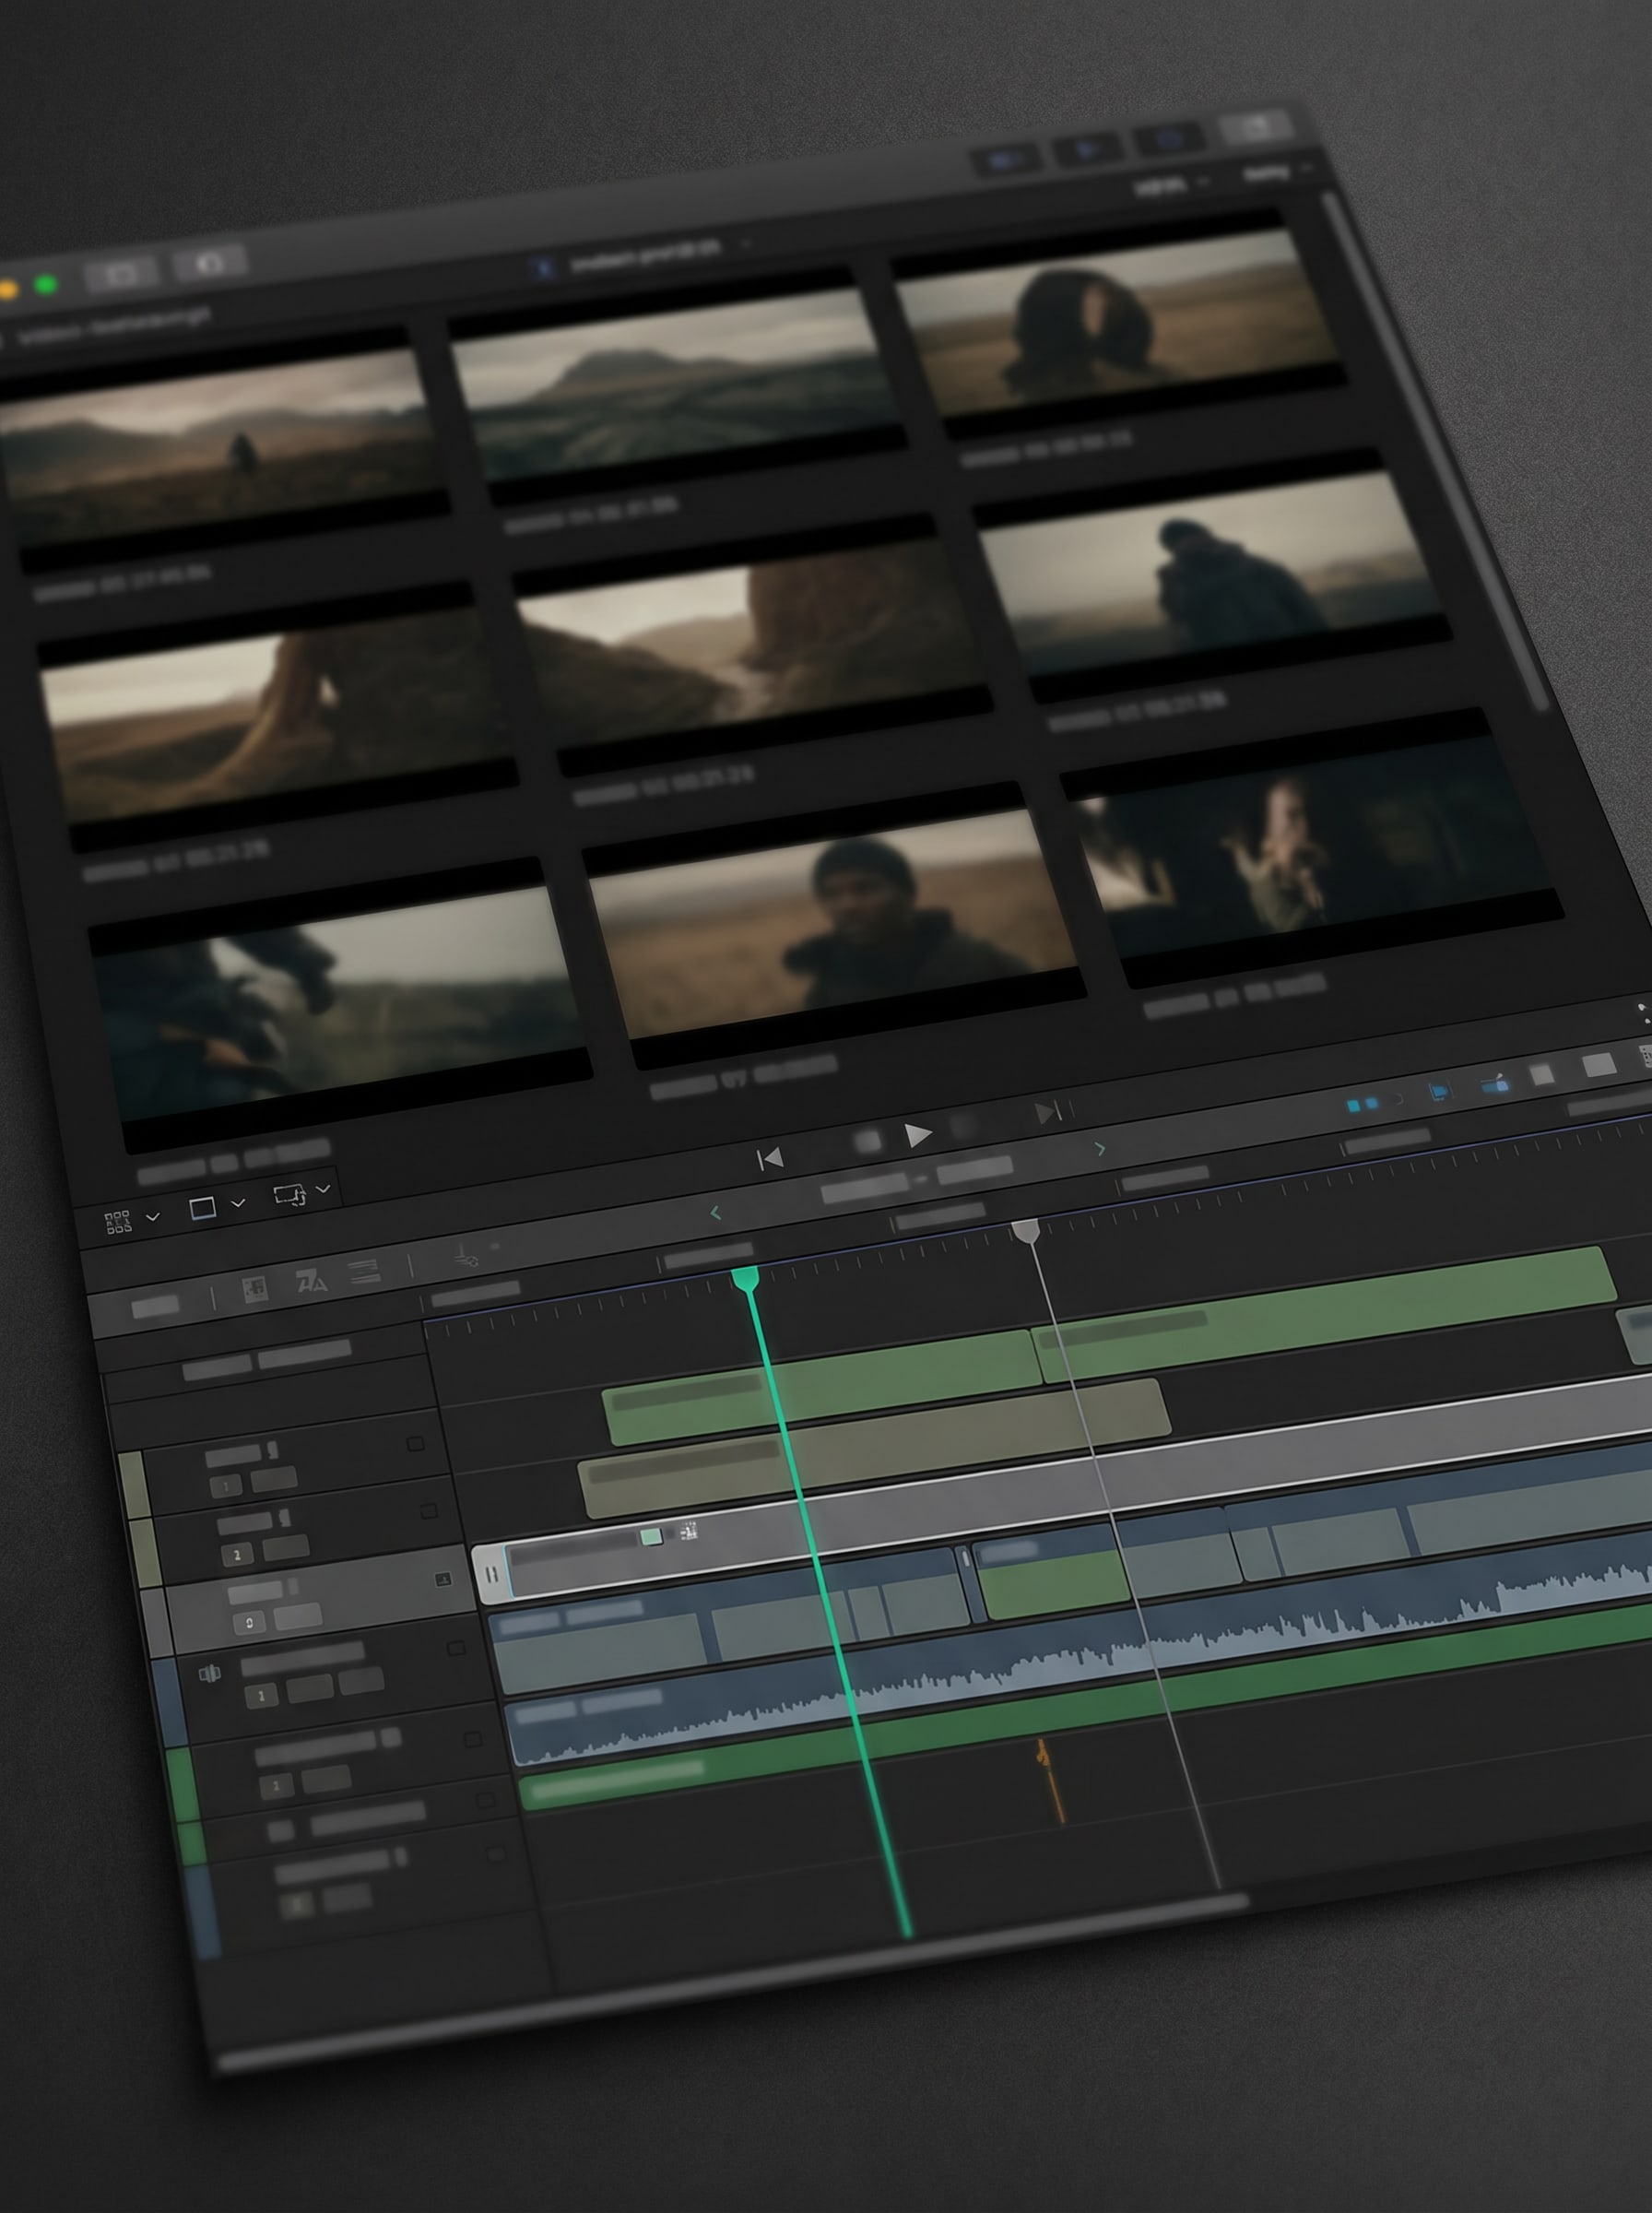Click the first grey button beside the traffic lights
Image resolution: width=1652 pixels, height=2213 pixels.
(x=121, y=273)
